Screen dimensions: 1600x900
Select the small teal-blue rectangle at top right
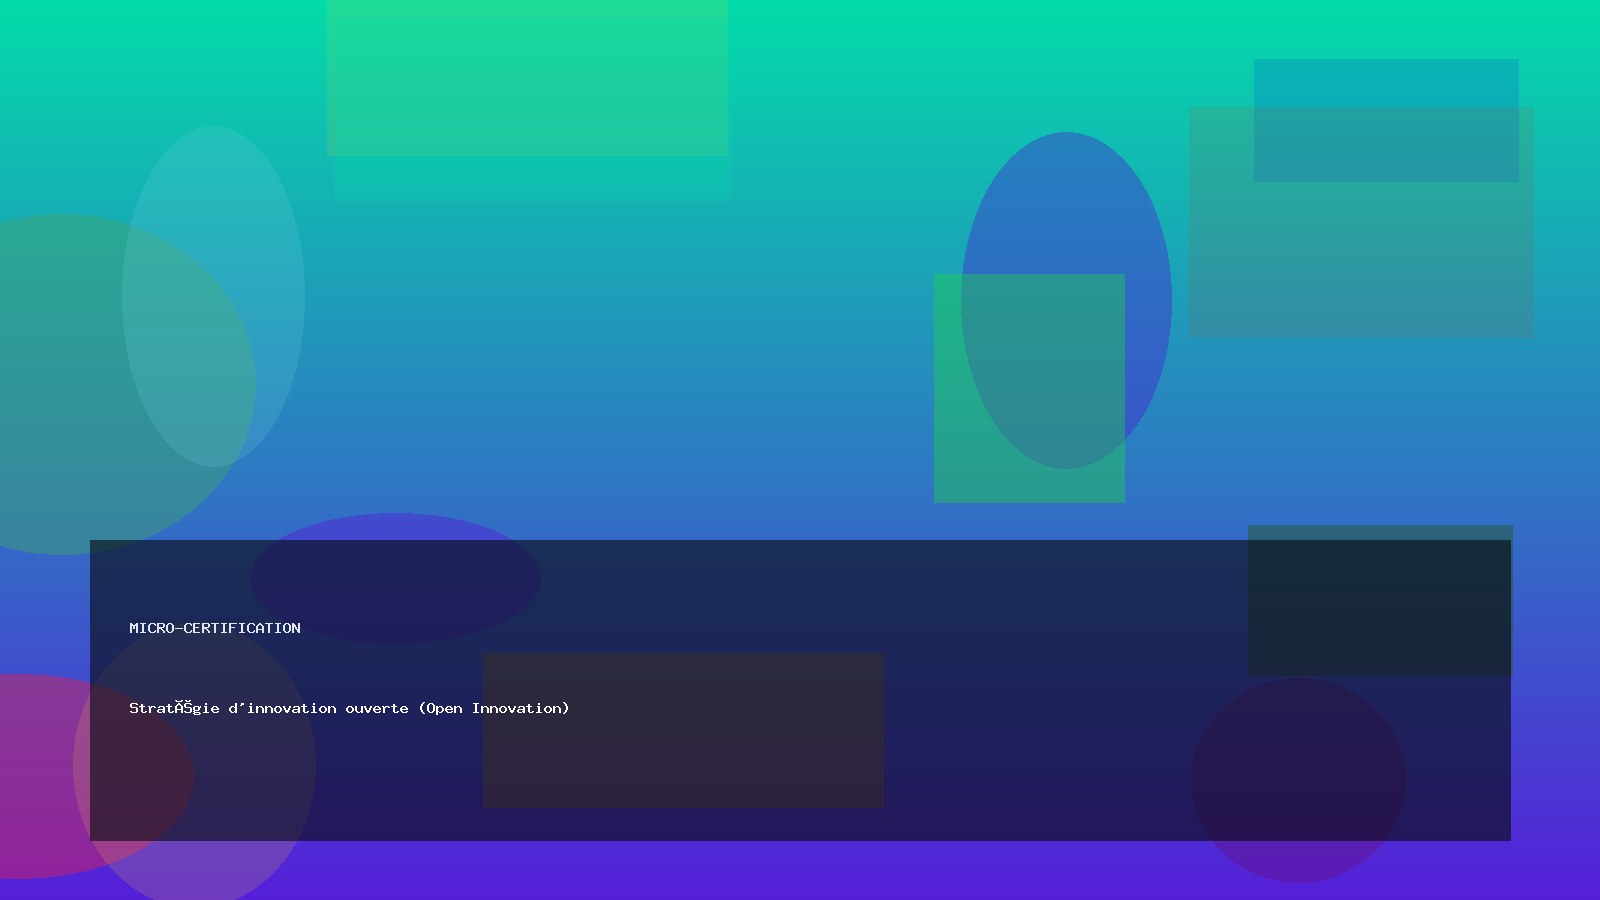coord(1386,82)
